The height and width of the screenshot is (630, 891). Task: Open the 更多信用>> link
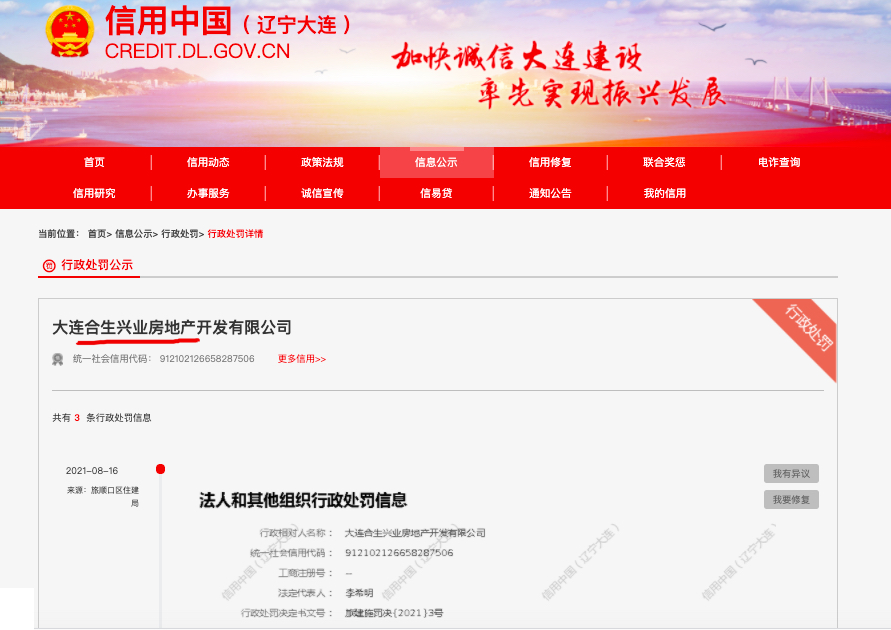302,359
